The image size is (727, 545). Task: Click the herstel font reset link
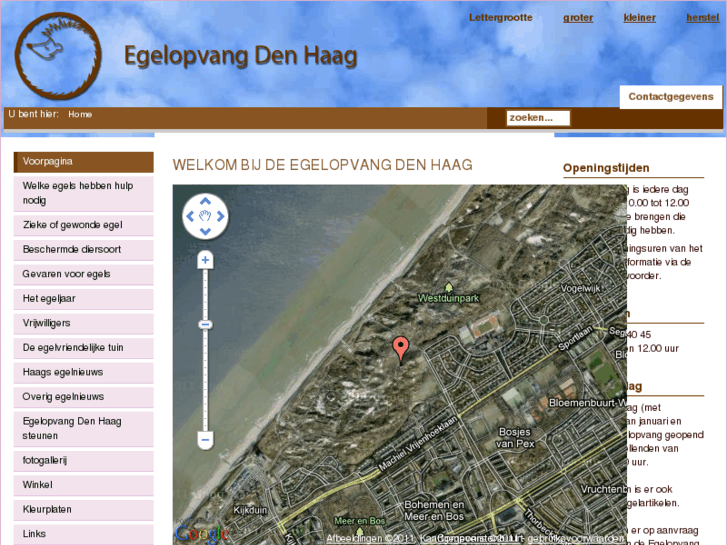(702, 18)
